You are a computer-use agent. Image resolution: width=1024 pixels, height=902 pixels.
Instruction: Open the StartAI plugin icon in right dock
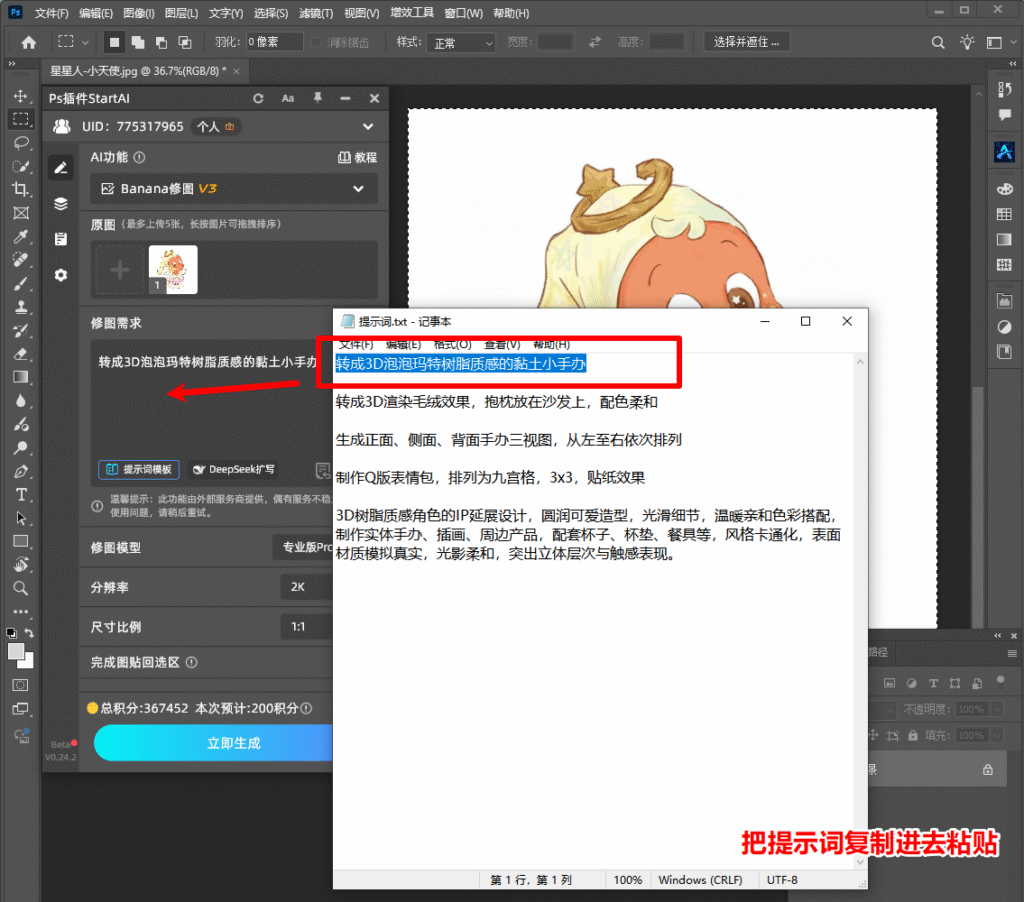(1004, 152)
